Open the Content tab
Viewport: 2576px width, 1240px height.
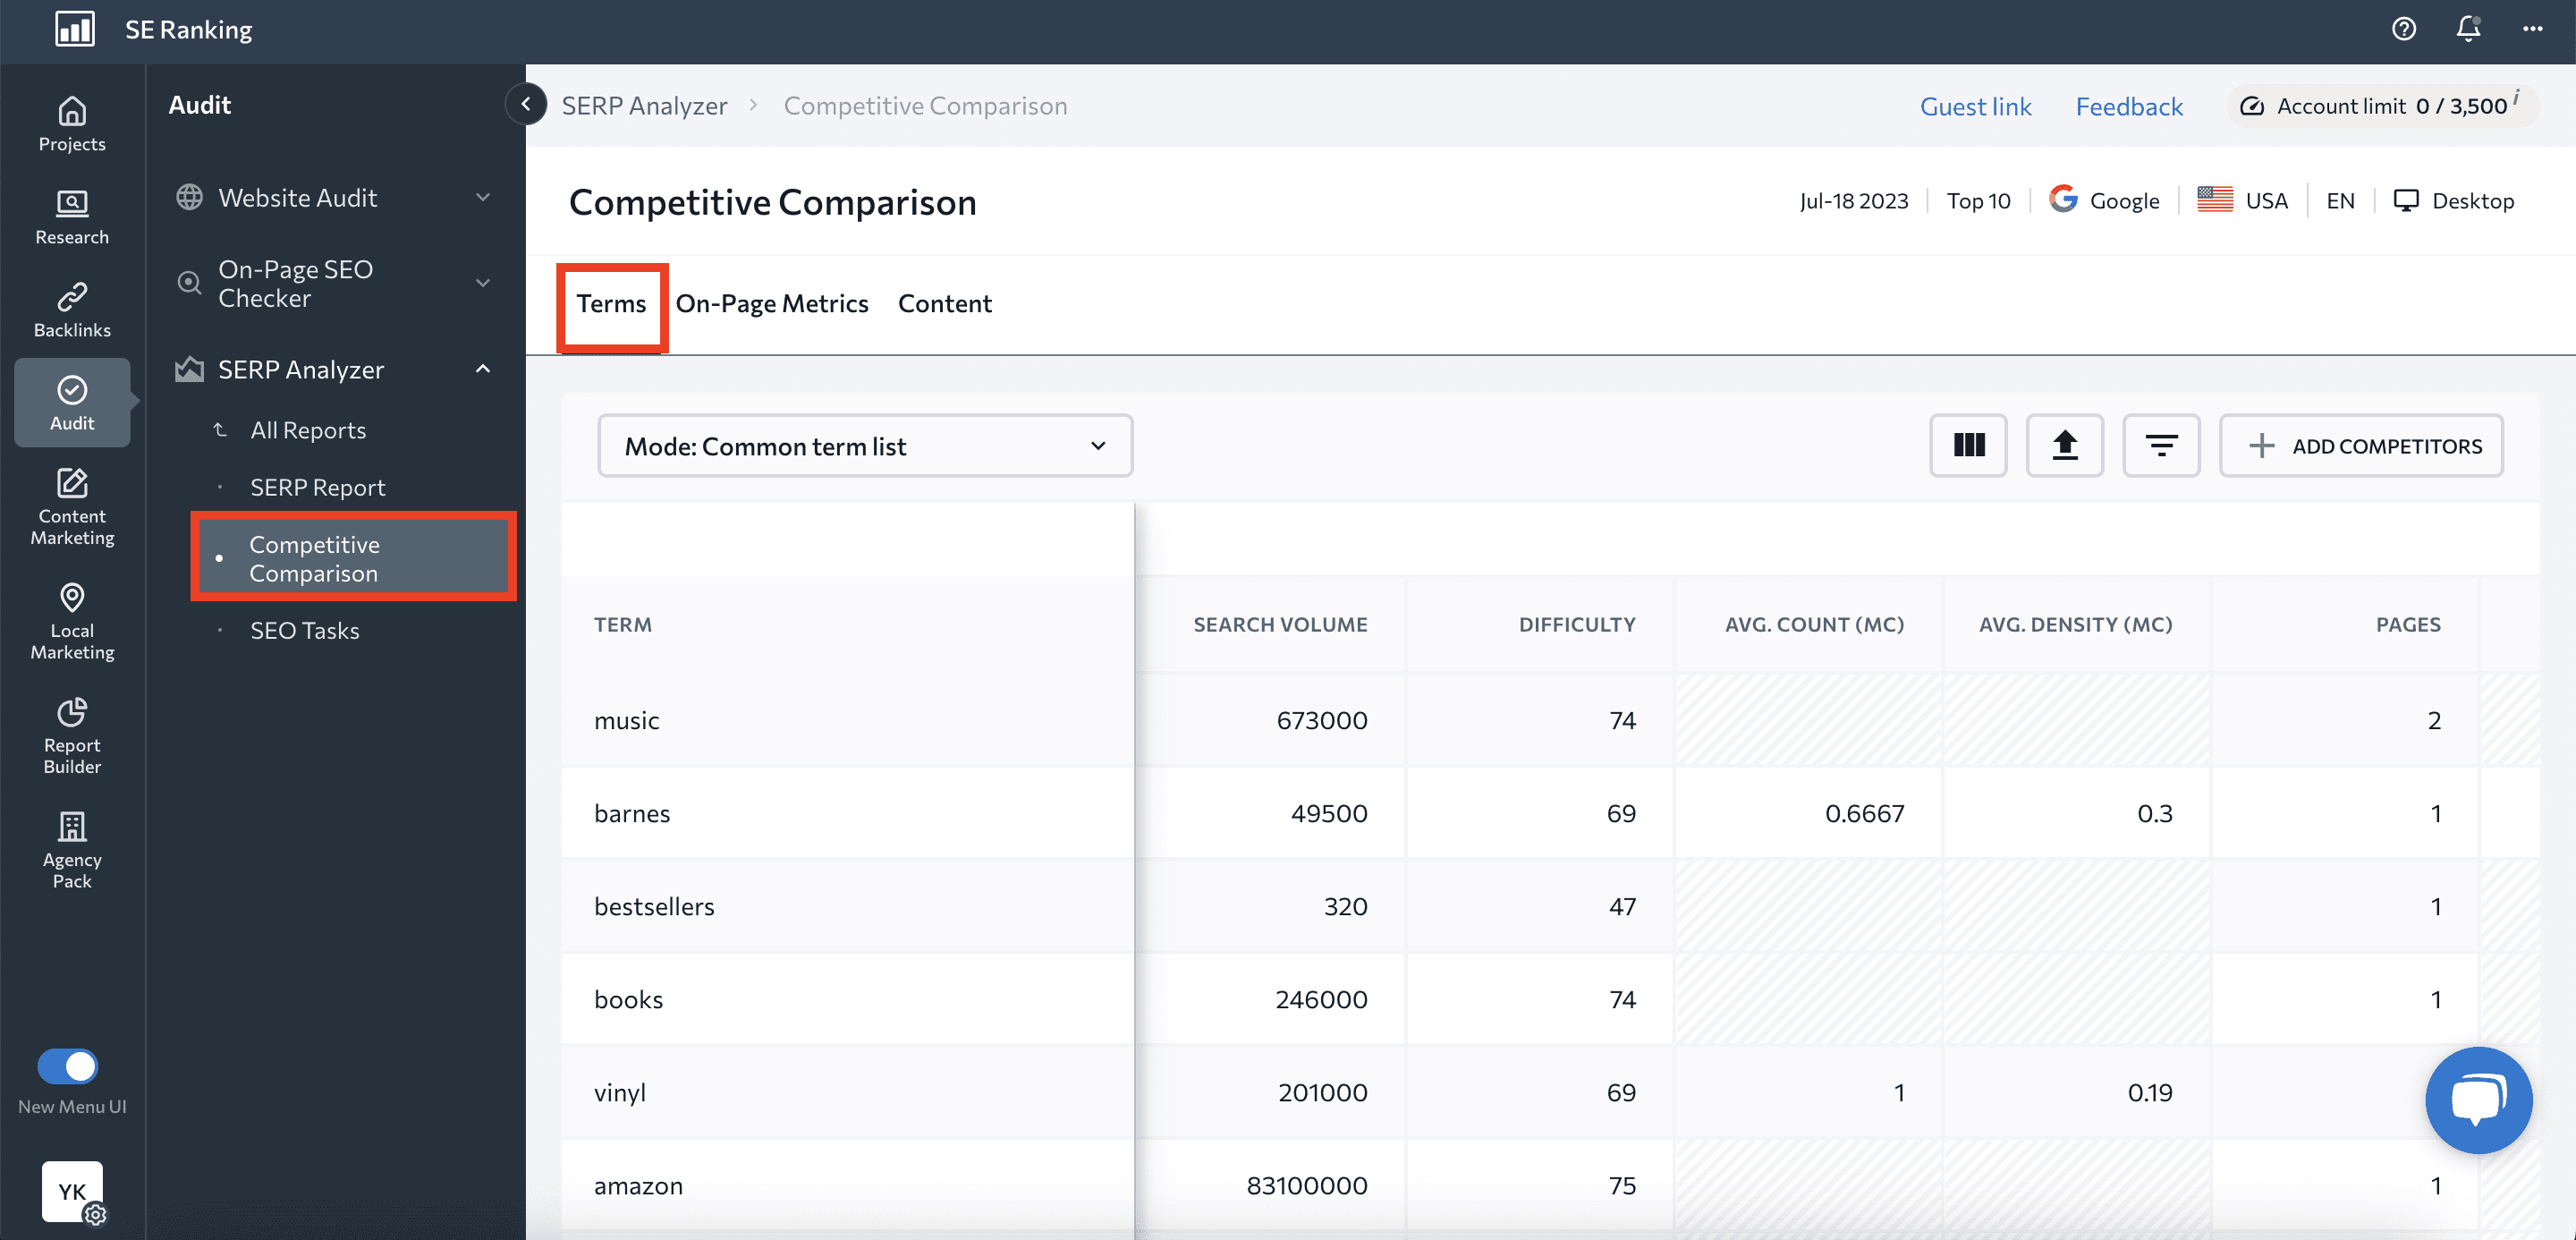pyautogui.click(x=944, y=303)
